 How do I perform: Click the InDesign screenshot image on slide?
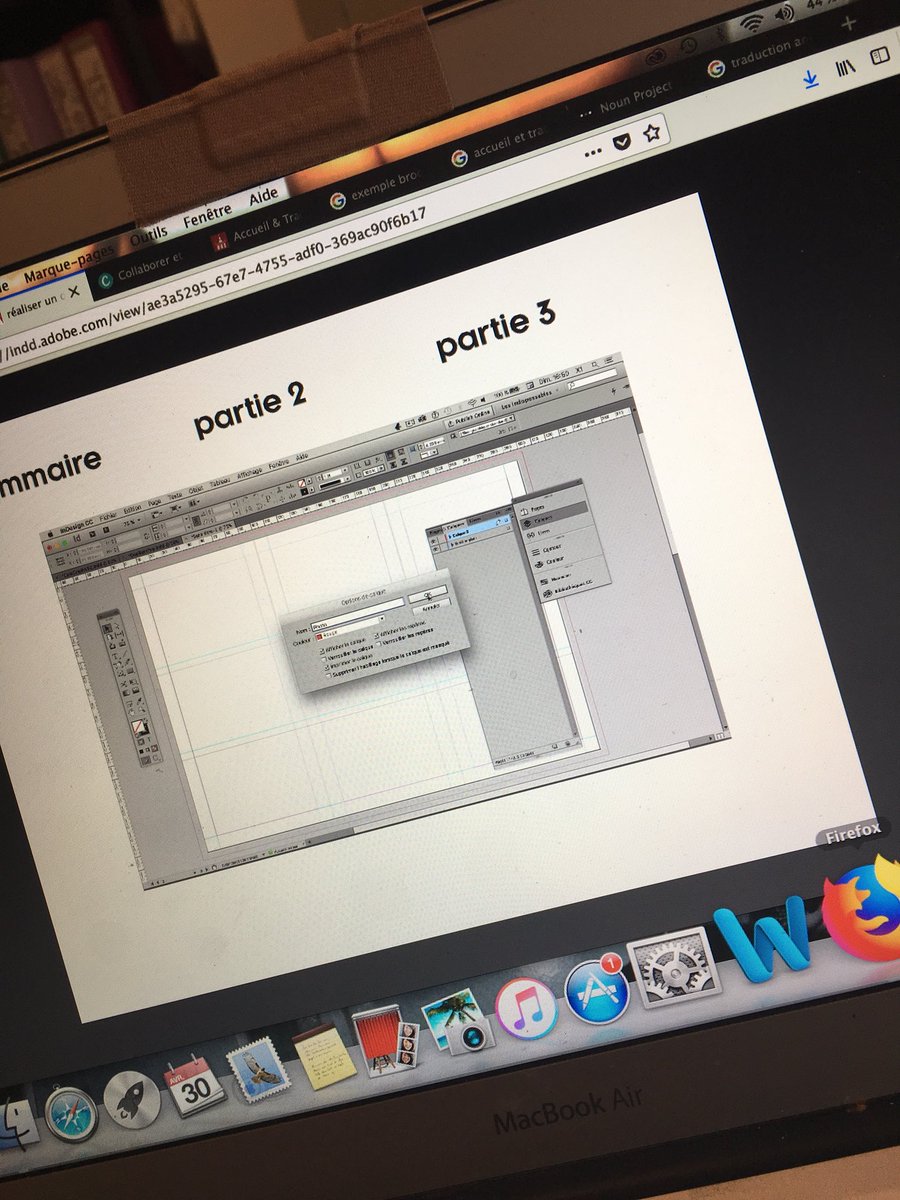pos(385,620)
